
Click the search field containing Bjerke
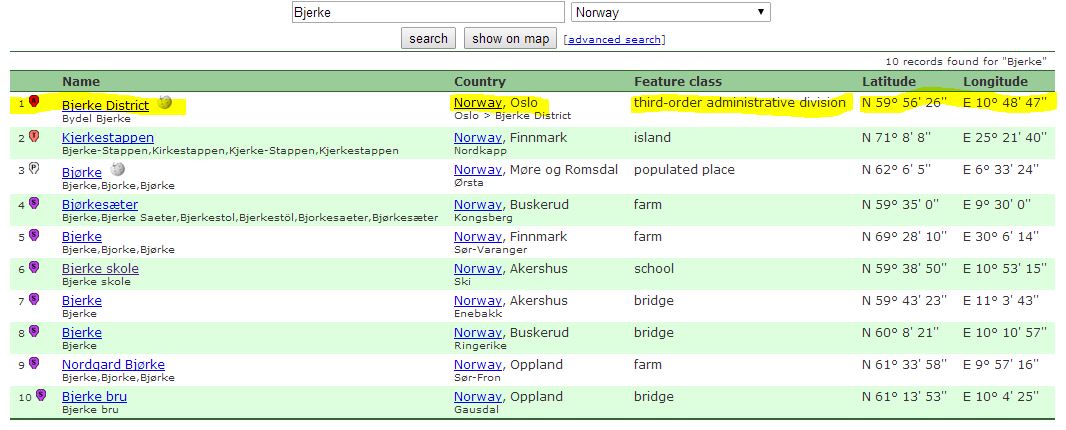(x=427, y=13)
